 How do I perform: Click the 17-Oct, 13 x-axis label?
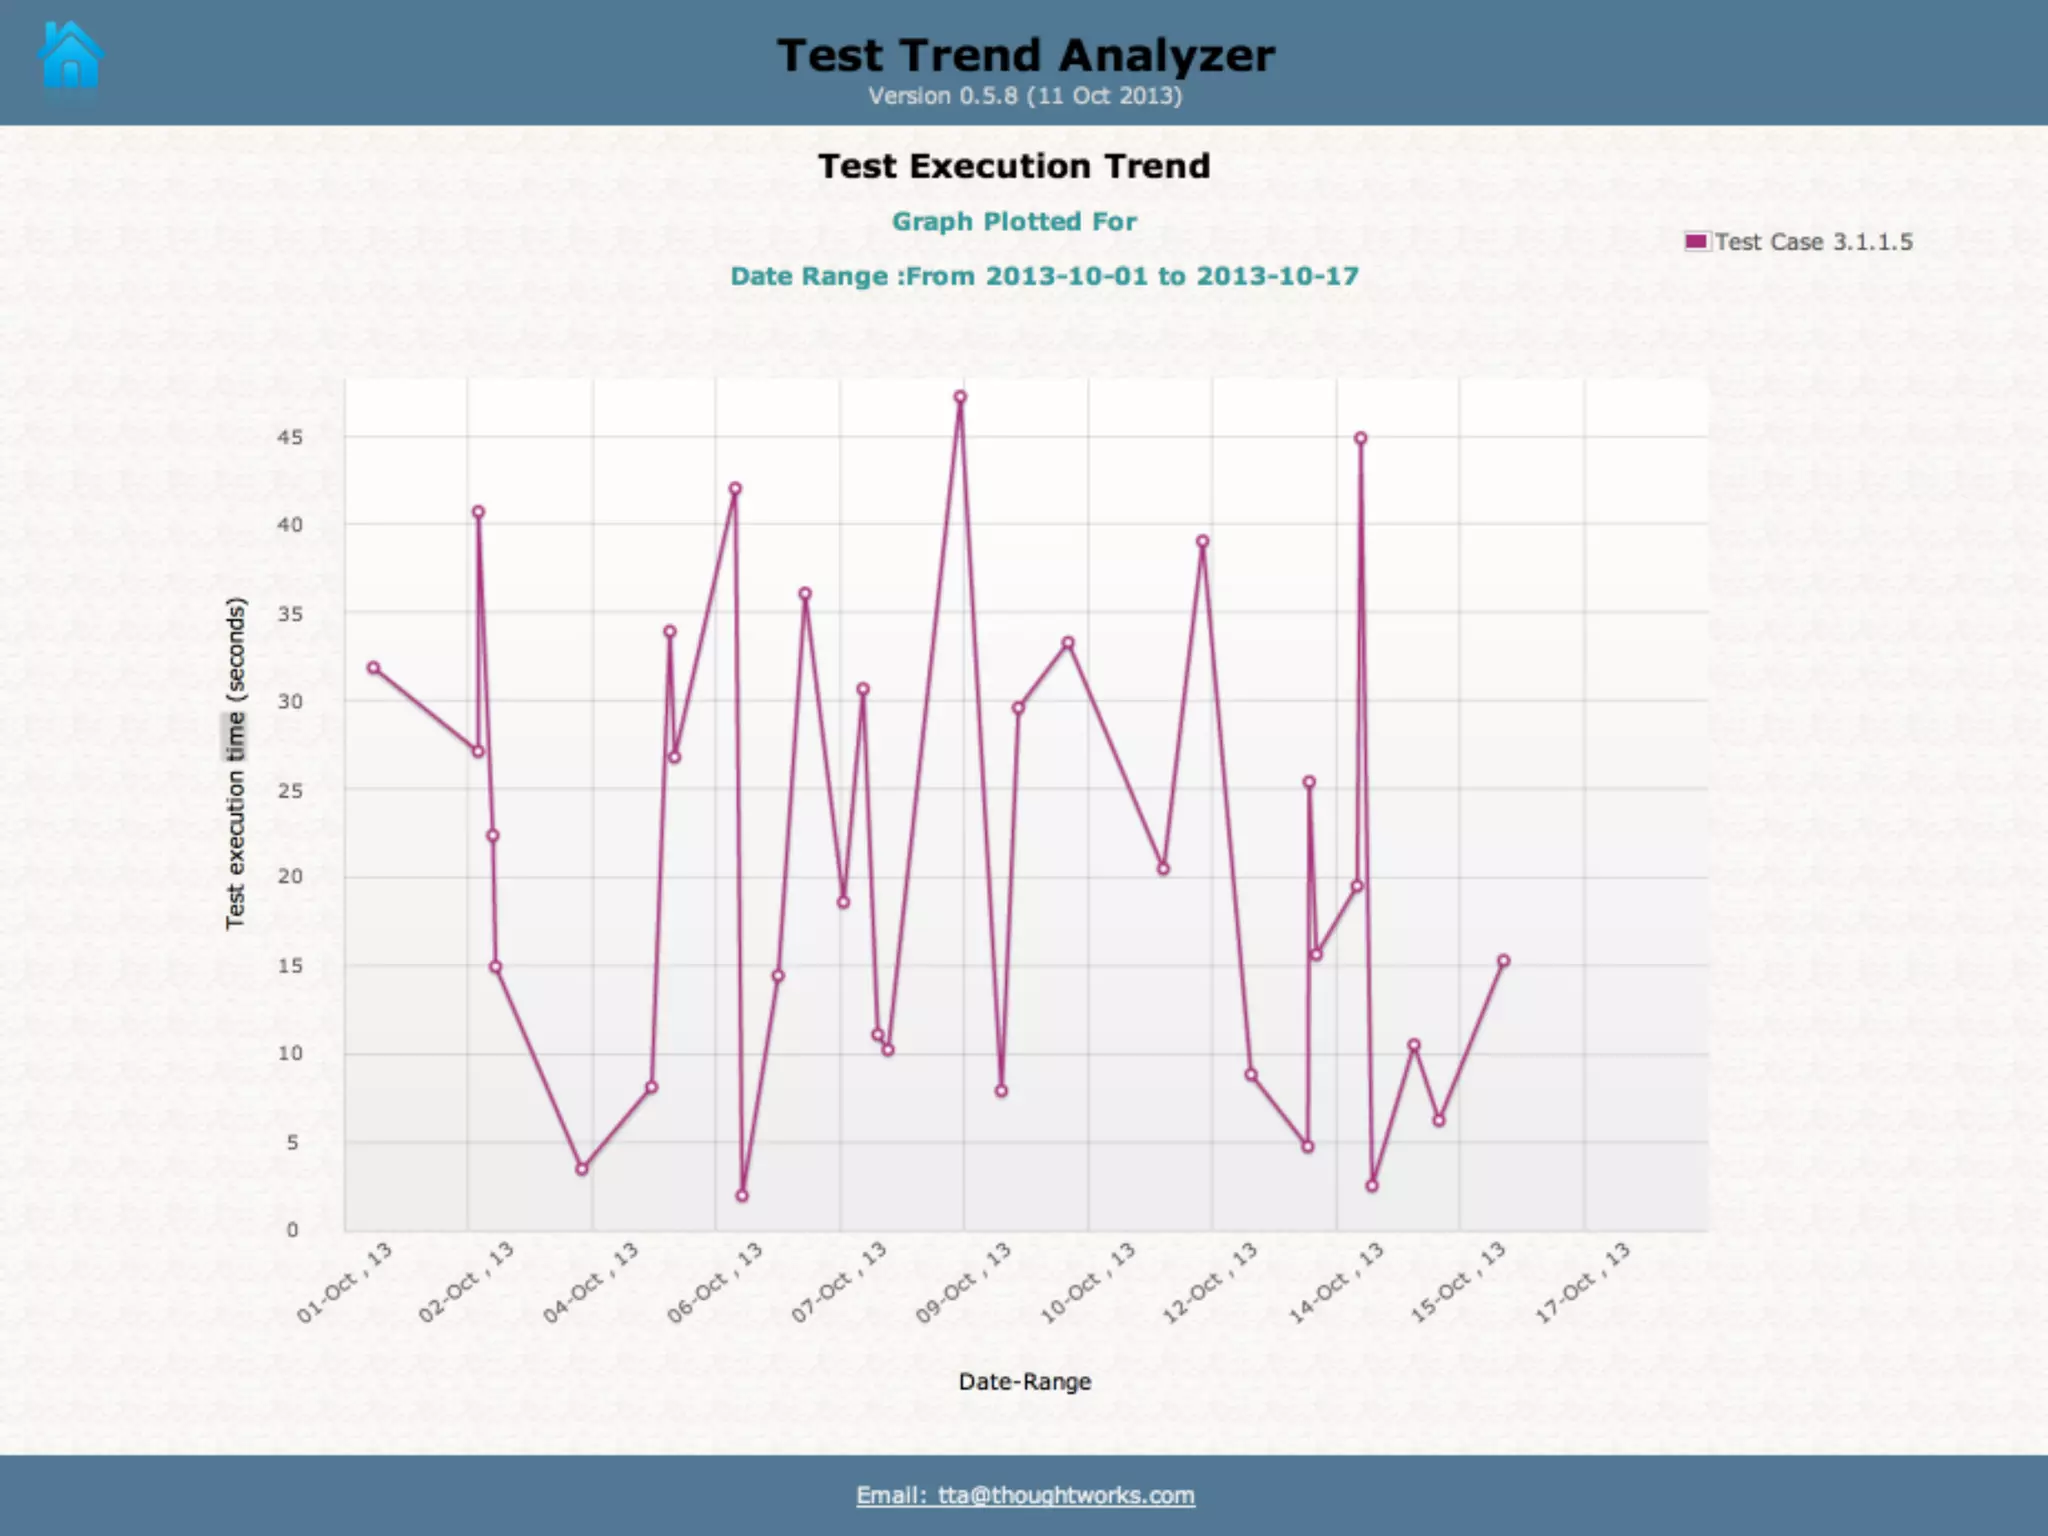1583,1283
